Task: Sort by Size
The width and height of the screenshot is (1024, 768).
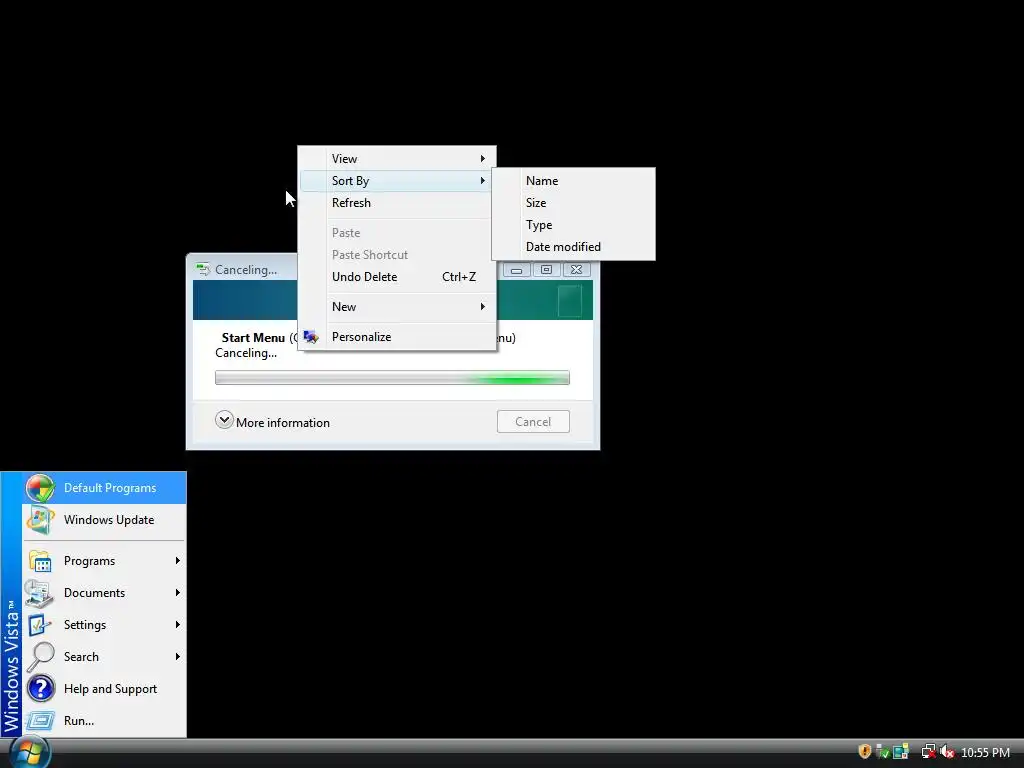Action: pos(573,203)
